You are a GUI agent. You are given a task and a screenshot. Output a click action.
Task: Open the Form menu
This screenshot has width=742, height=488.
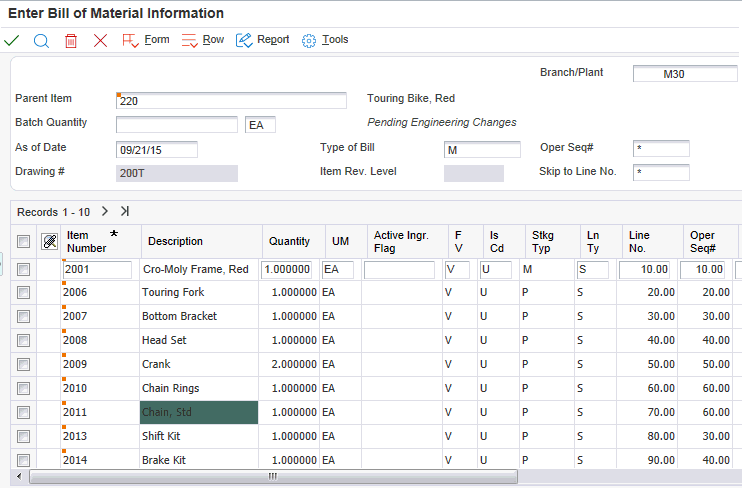tap(157, 40)
